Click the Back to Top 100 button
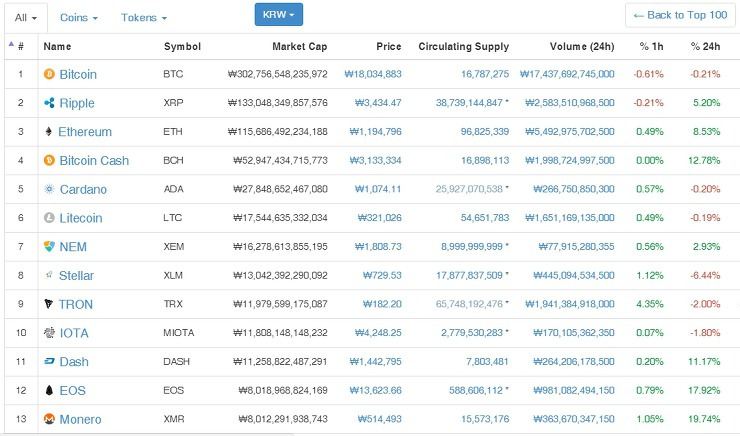The image size is (740, 436). [680, 15]
